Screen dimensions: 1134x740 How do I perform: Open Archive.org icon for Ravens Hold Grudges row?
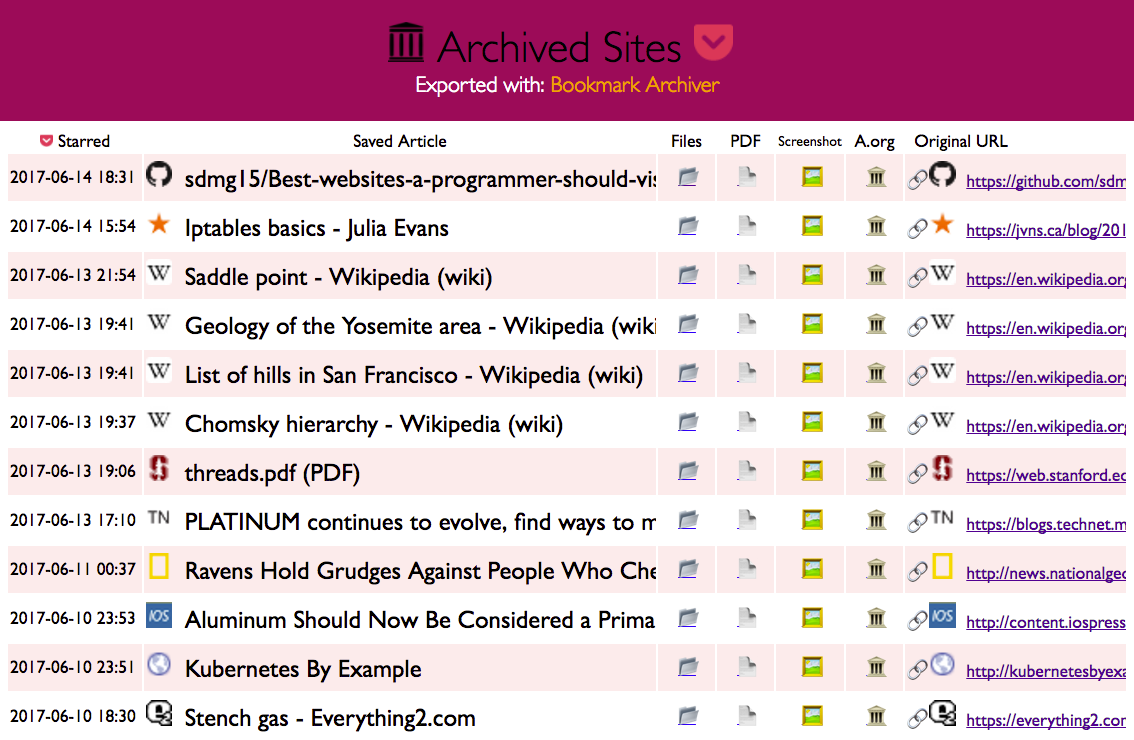point(877,569)
